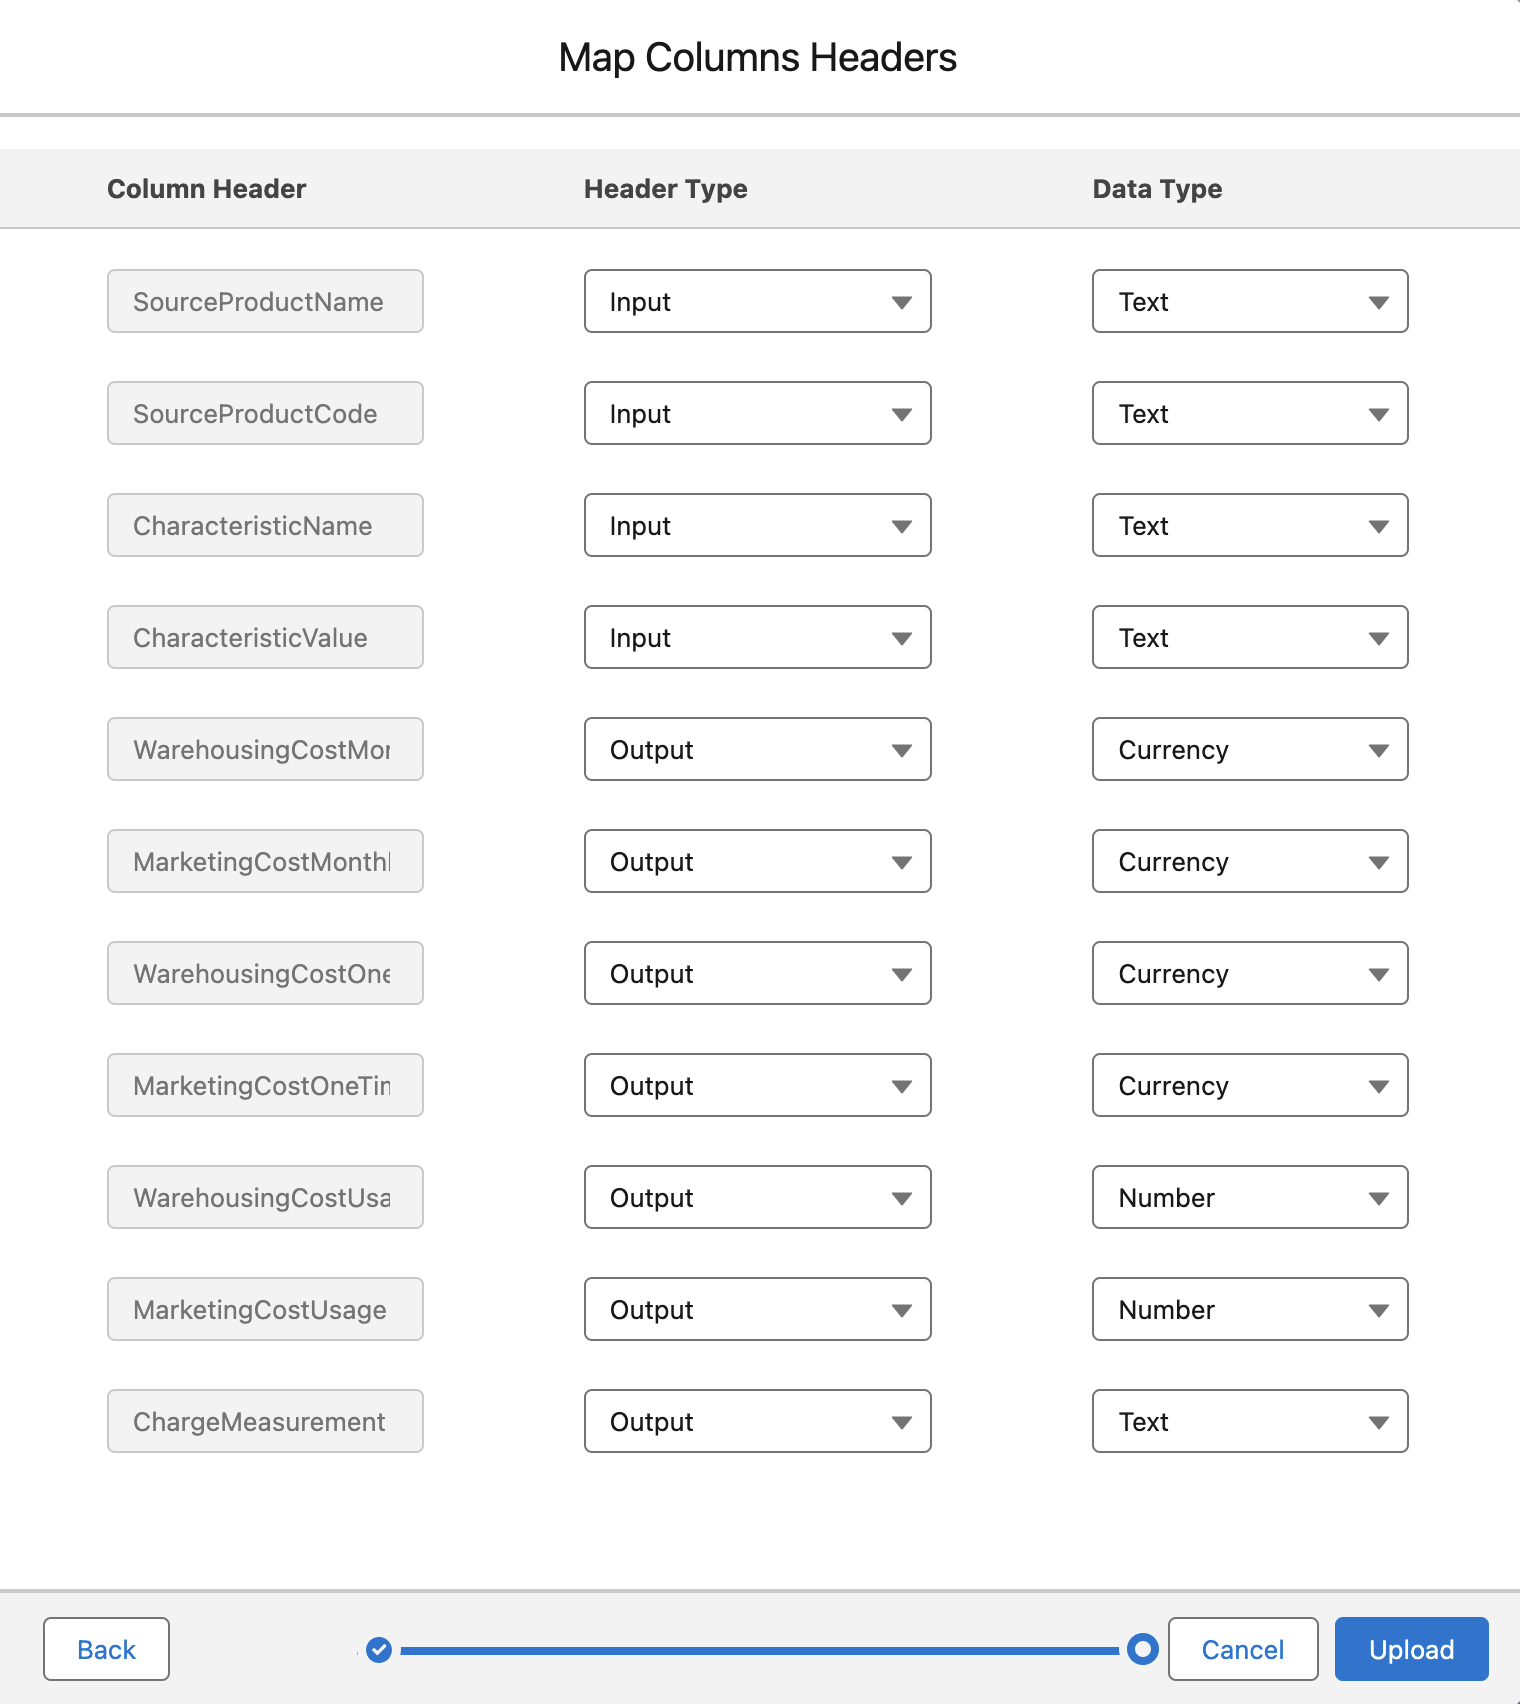Click the WarehousingCostUsa column header field
This screenshot has width=1520, height=1704.
[x=265, y=1197]
